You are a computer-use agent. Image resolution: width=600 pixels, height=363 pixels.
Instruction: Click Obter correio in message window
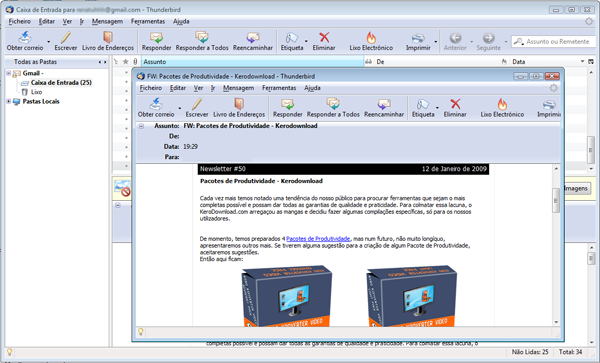pyautogui.click(x=156, y=108)
